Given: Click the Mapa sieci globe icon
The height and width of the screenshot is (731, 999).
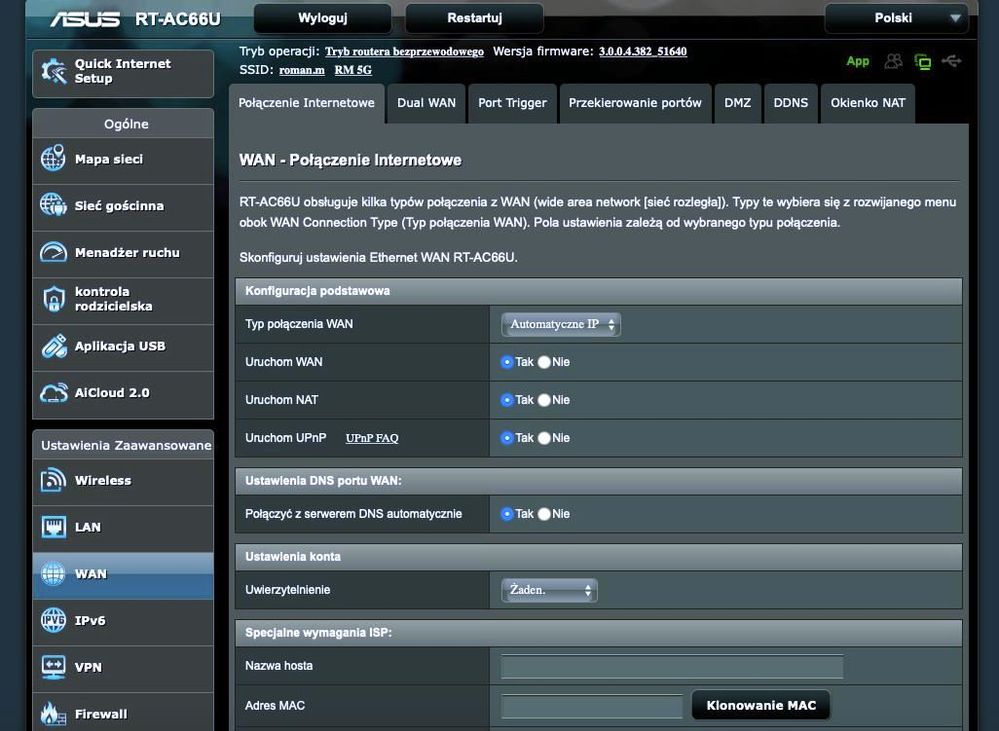Looking at the screenshot, I should 53,160.
